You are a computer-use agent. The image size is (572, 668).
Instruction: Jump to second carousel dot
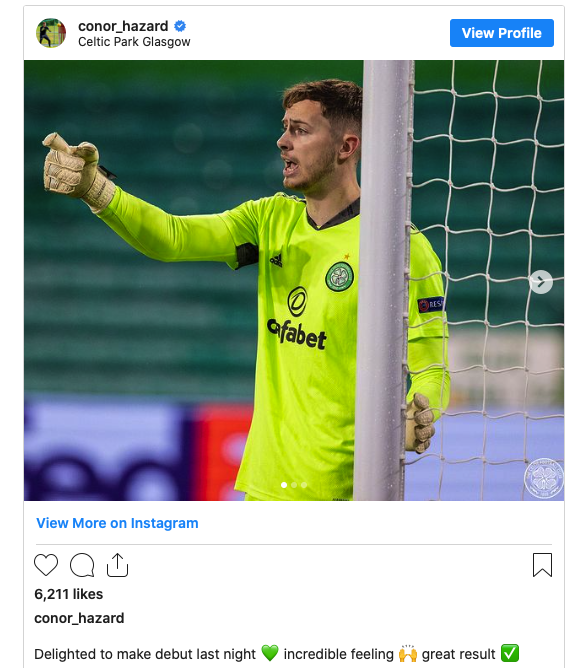(294, 485)
